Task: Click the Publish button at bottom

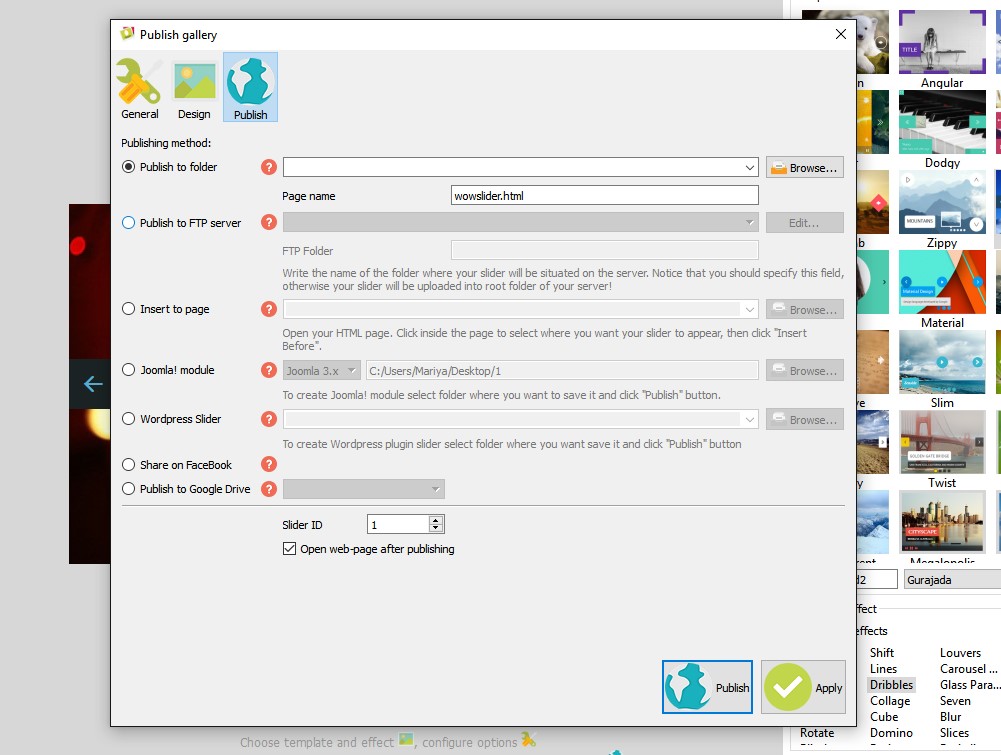Action: [x=707, y=687]
